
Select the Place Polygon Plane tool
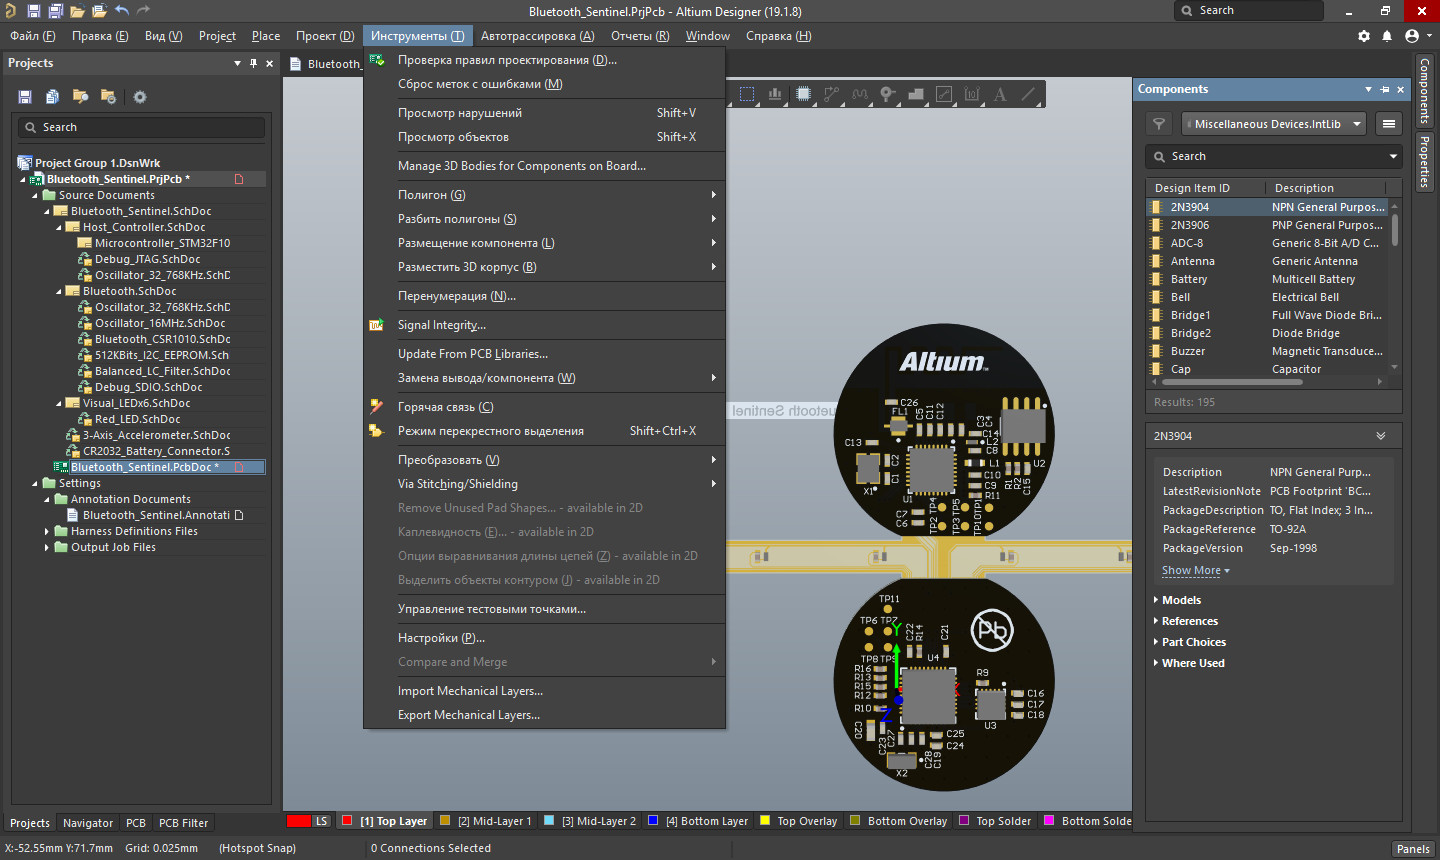916,94
